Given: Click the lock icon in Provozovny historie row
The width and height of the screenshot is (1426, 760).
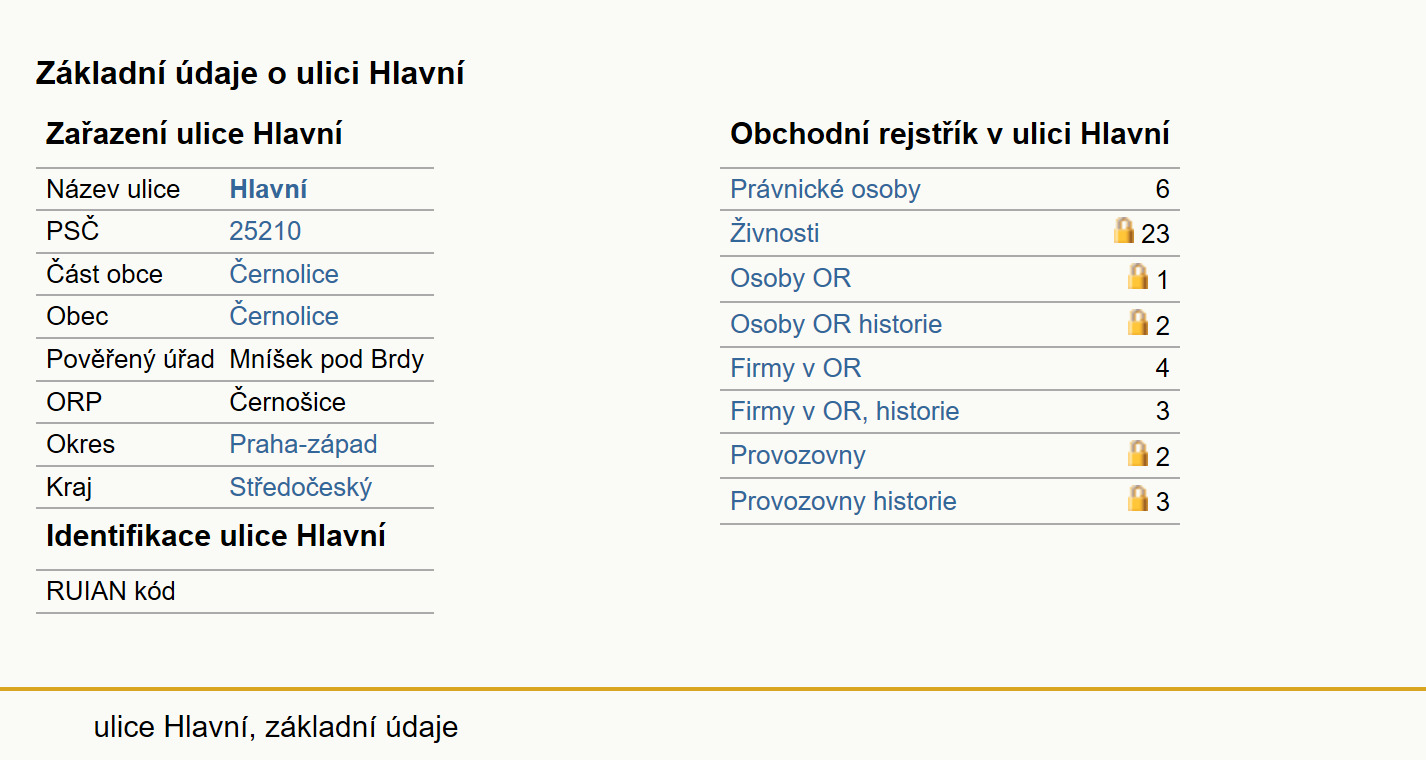Looking at the screenshot, I should (x=1138, y=498).
